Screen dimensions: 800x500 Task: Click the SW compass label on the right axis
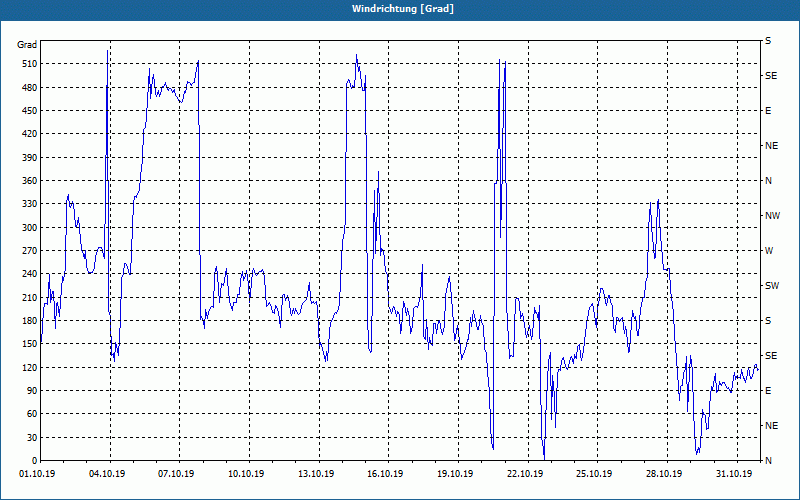point(772,286)
